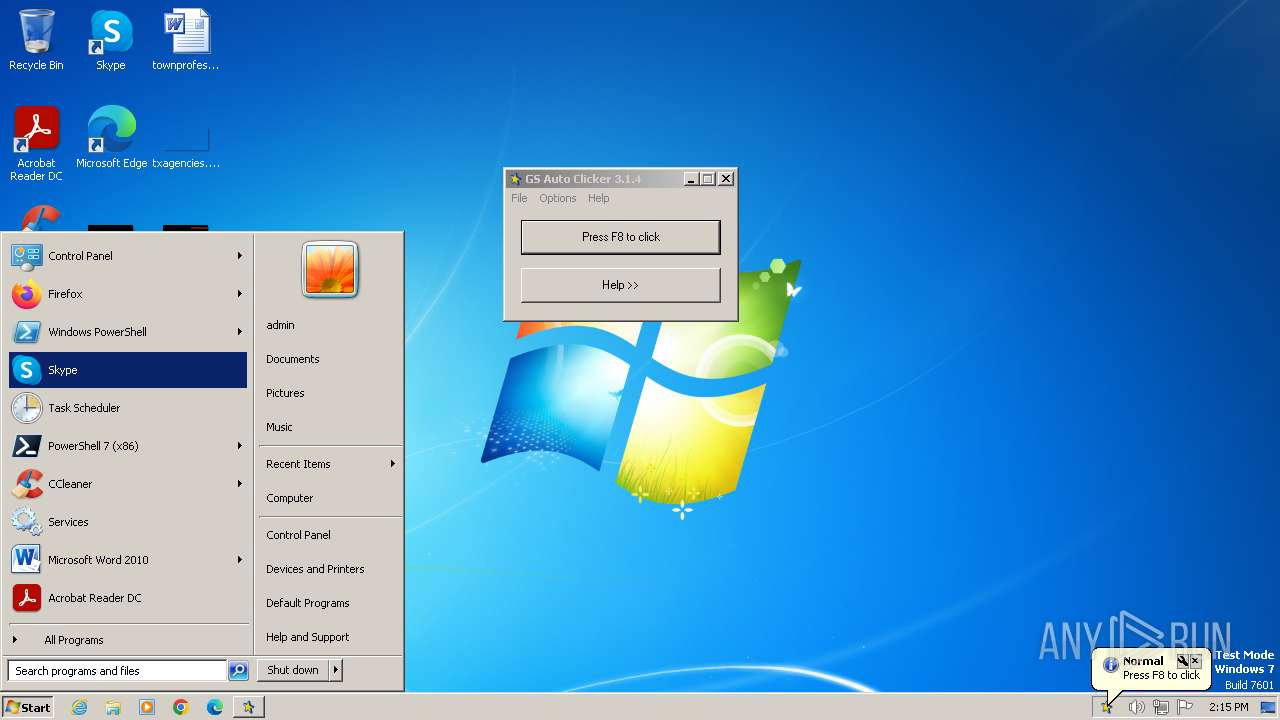Open Acrobat Reader DC in Start menu
Image resolution: width=1280 pixels, height=720 pixels.
pos(128,598)
